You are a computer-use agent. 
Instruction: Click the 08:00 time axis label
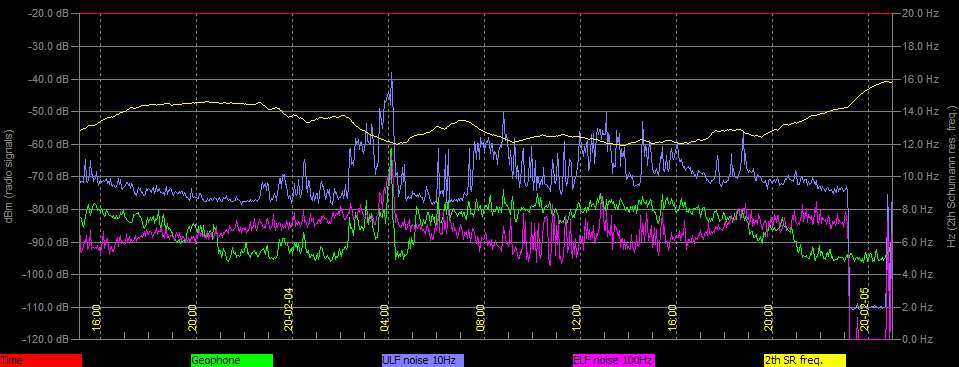(481, 317)
